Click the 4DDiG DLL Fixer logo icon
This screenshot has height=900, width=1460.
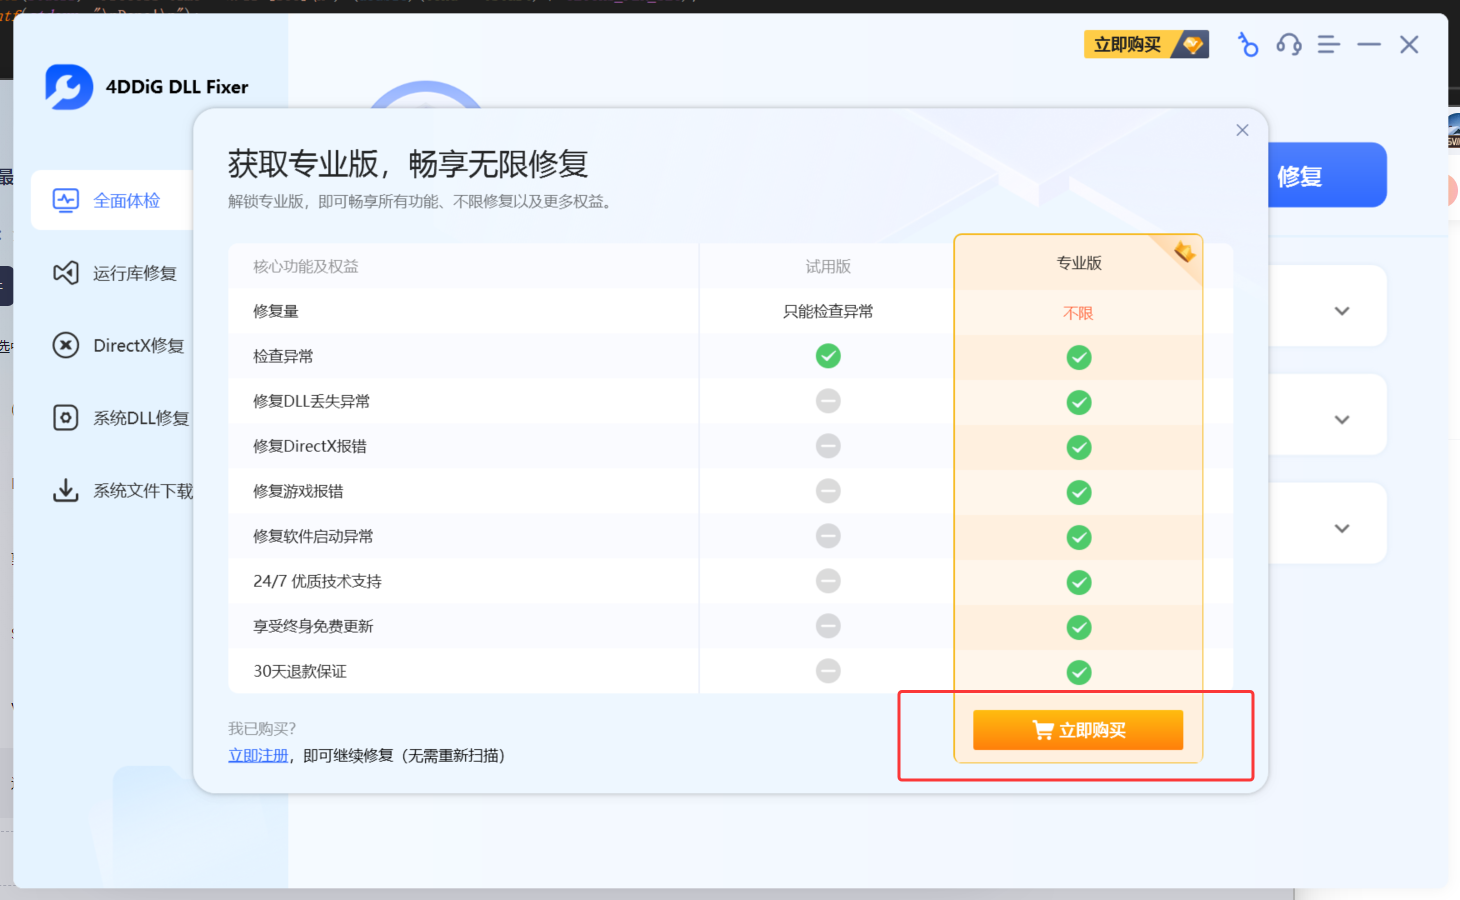tap(69, 87)
